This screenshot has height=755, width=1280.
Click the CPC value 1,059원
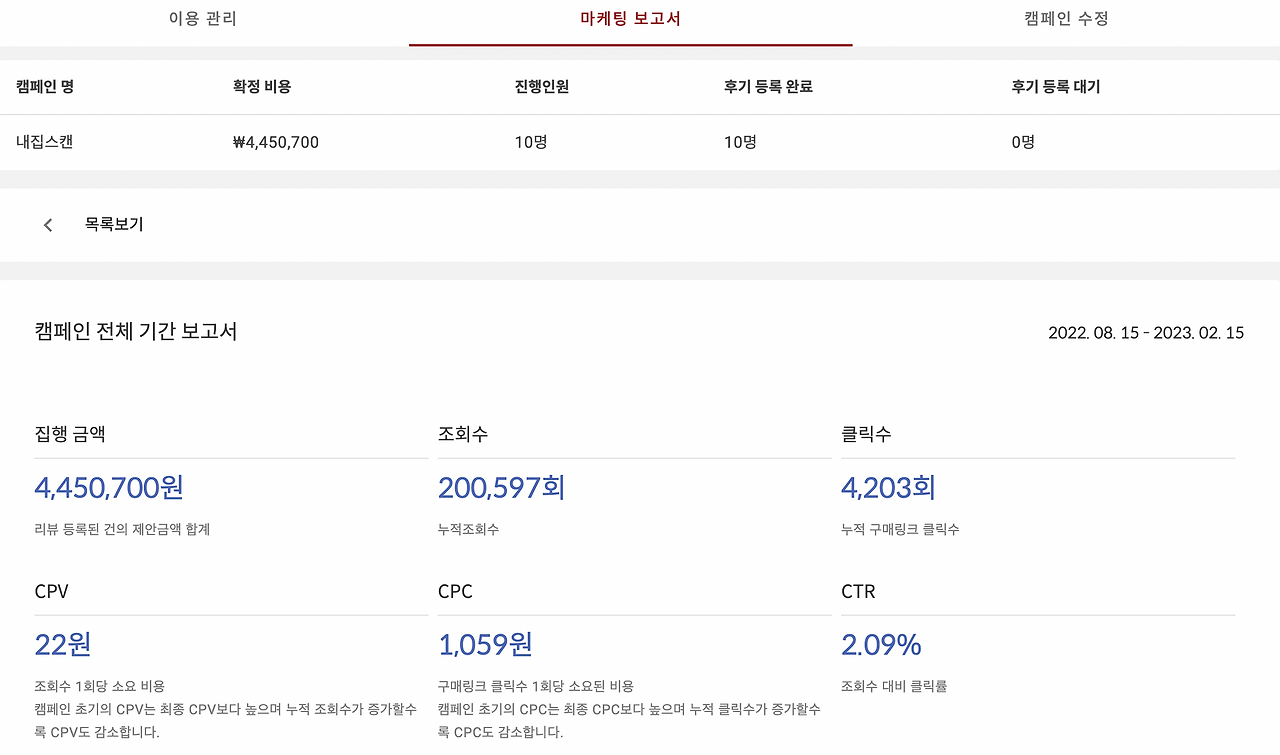click(485, 644)
